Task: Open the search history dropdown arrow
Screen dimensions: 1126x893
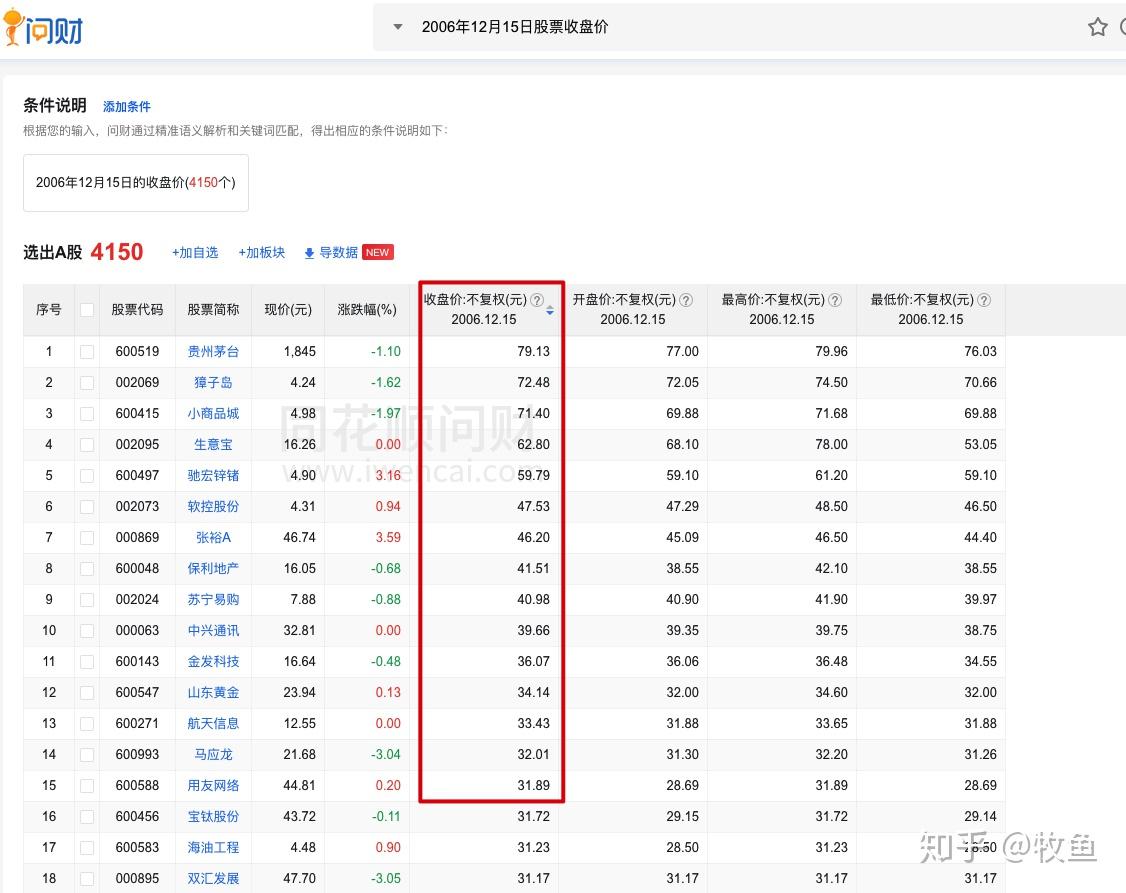Action: click(398, 27)
